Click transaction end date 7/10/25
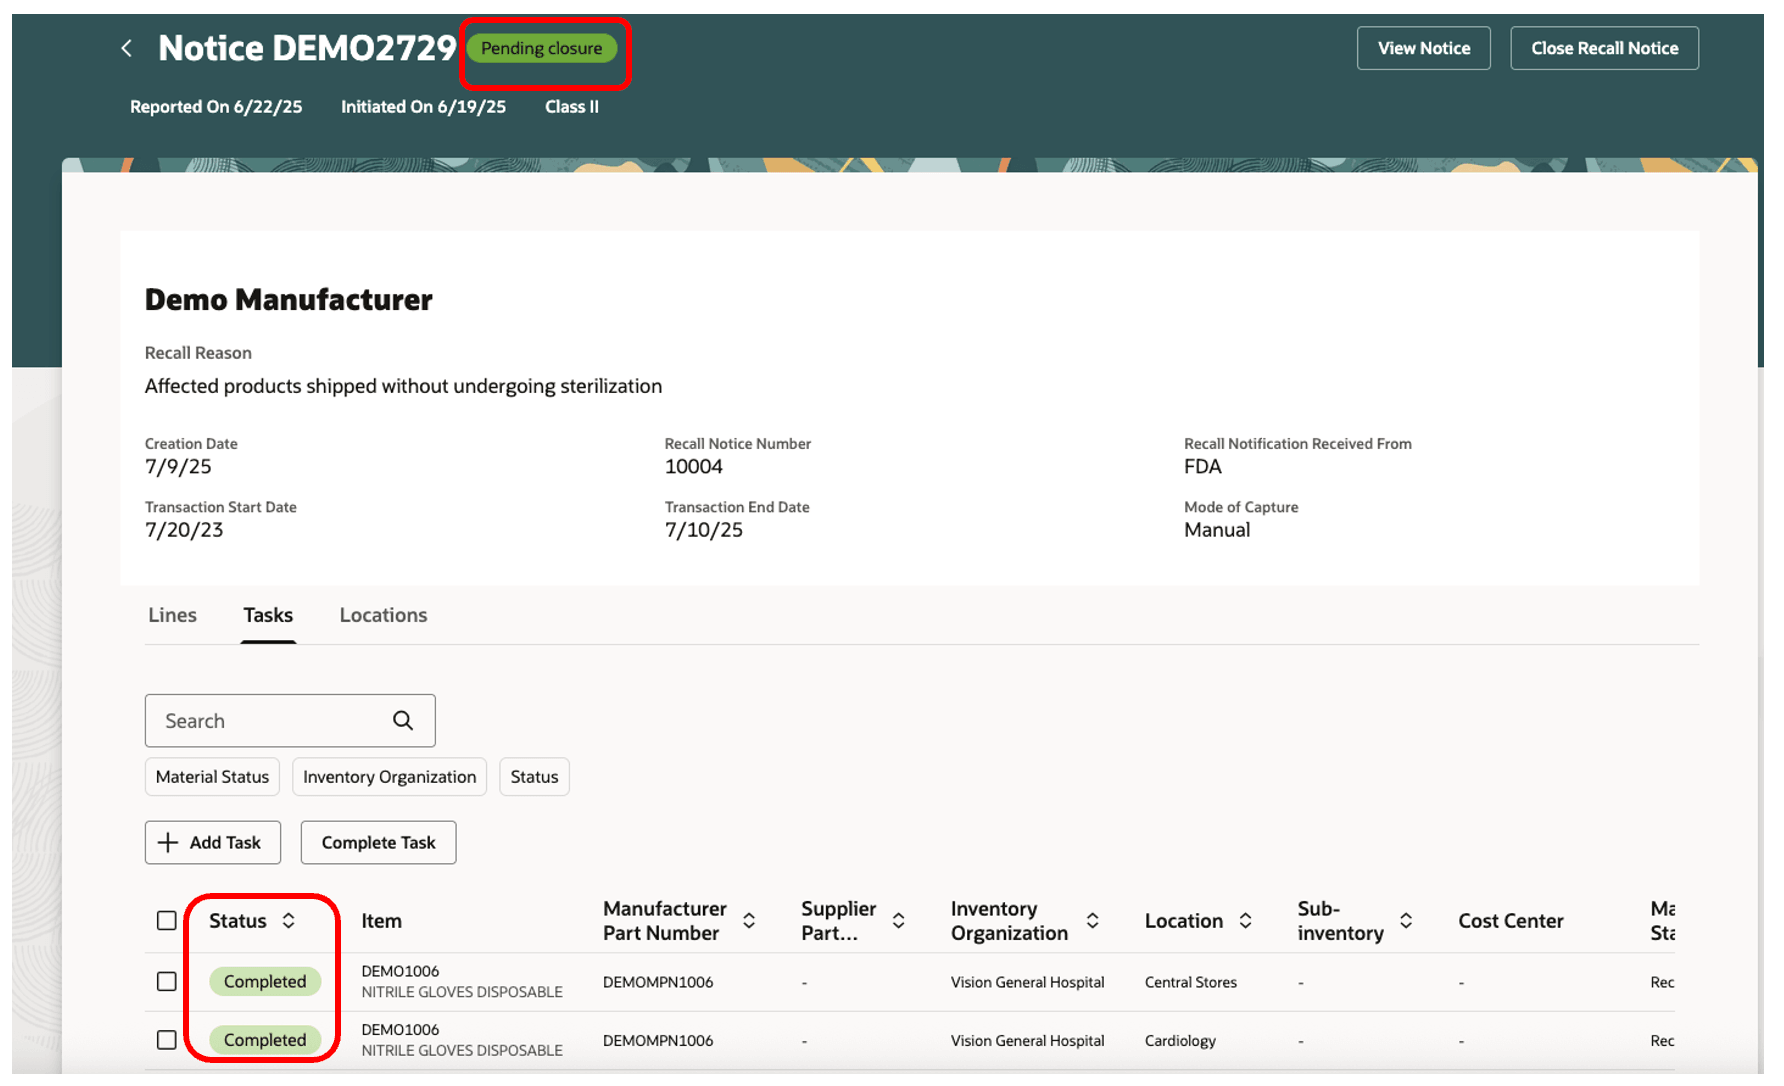1784x1086 pixels. [x=704, y=530]
